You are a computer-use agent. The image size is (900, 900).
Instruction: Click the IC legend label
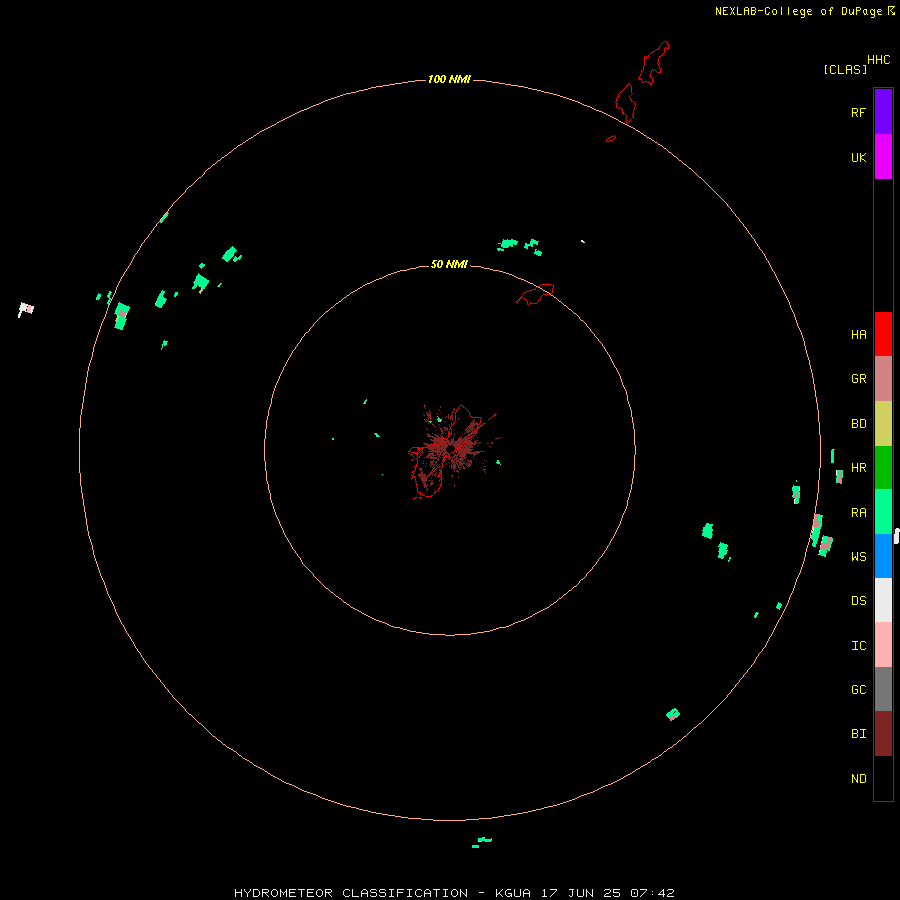coord(858,645)
